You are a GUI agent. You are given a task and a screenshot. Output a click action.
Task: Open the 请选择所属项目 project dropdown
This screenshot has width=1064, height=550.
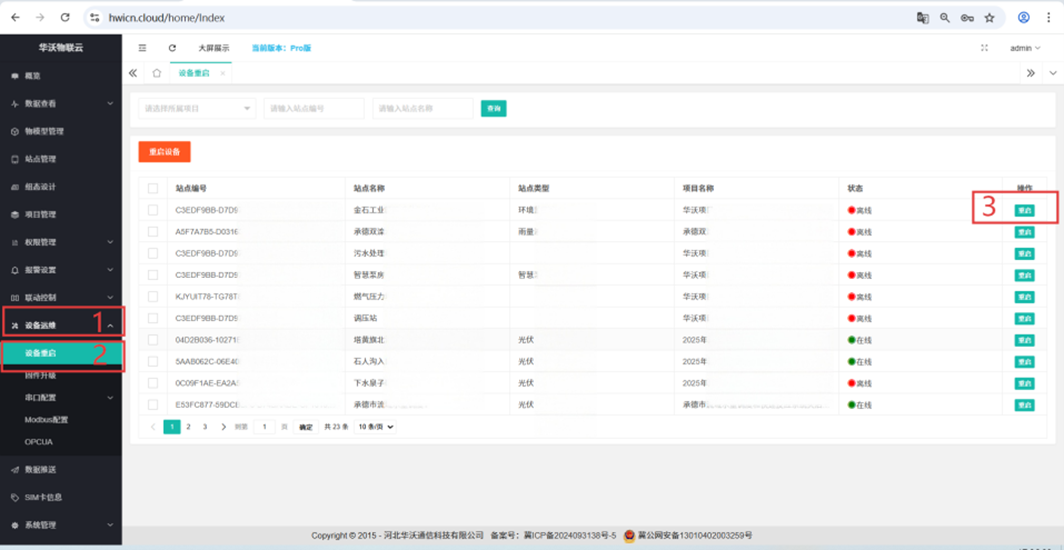(x=197, y=108)
